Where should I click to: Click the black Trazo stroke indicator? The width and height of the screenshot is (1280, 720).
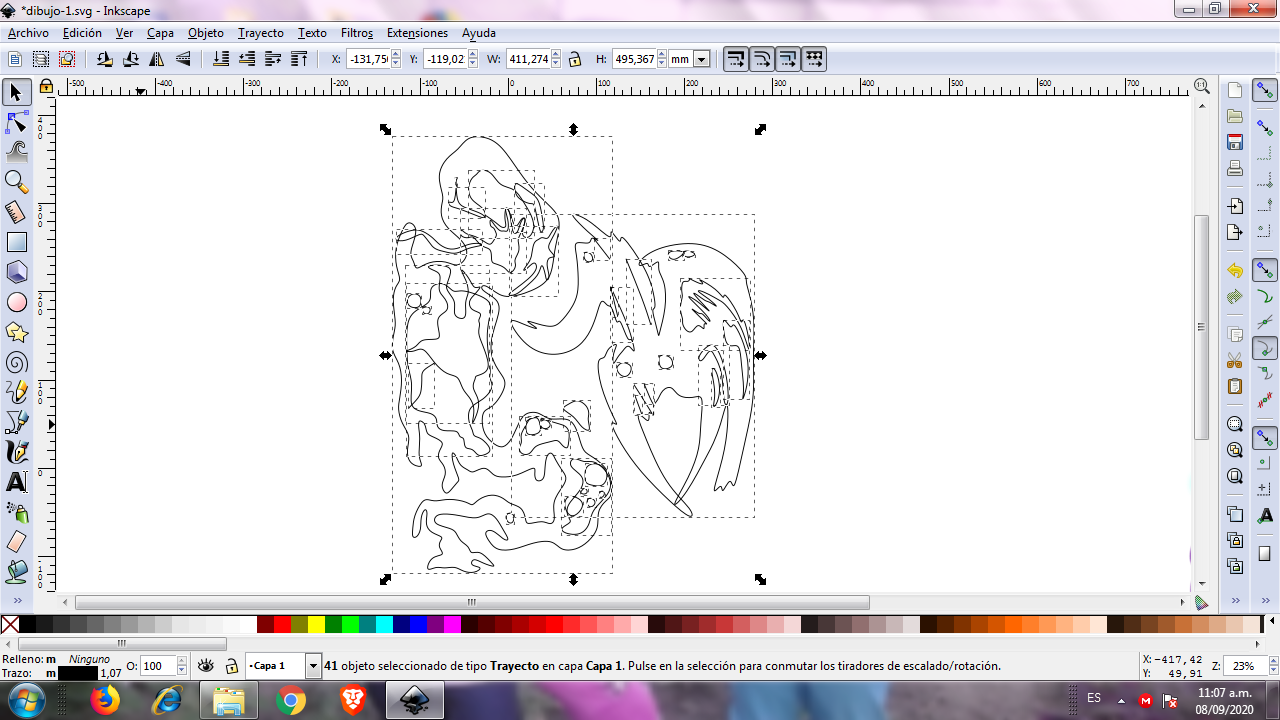[x=78, y=673]
